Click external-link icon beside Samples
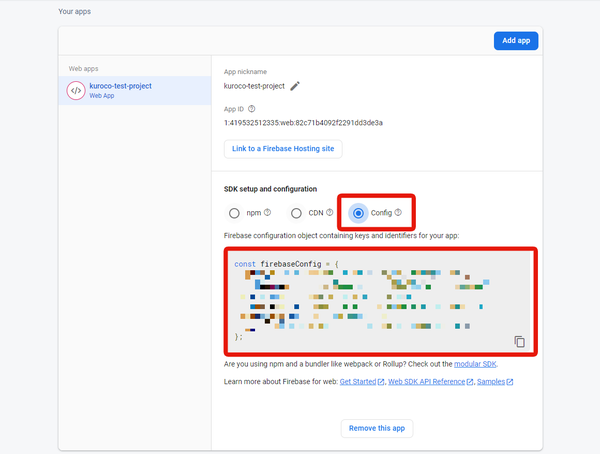The height and width of the screenshot is (454, 600). tap(510, 382)
